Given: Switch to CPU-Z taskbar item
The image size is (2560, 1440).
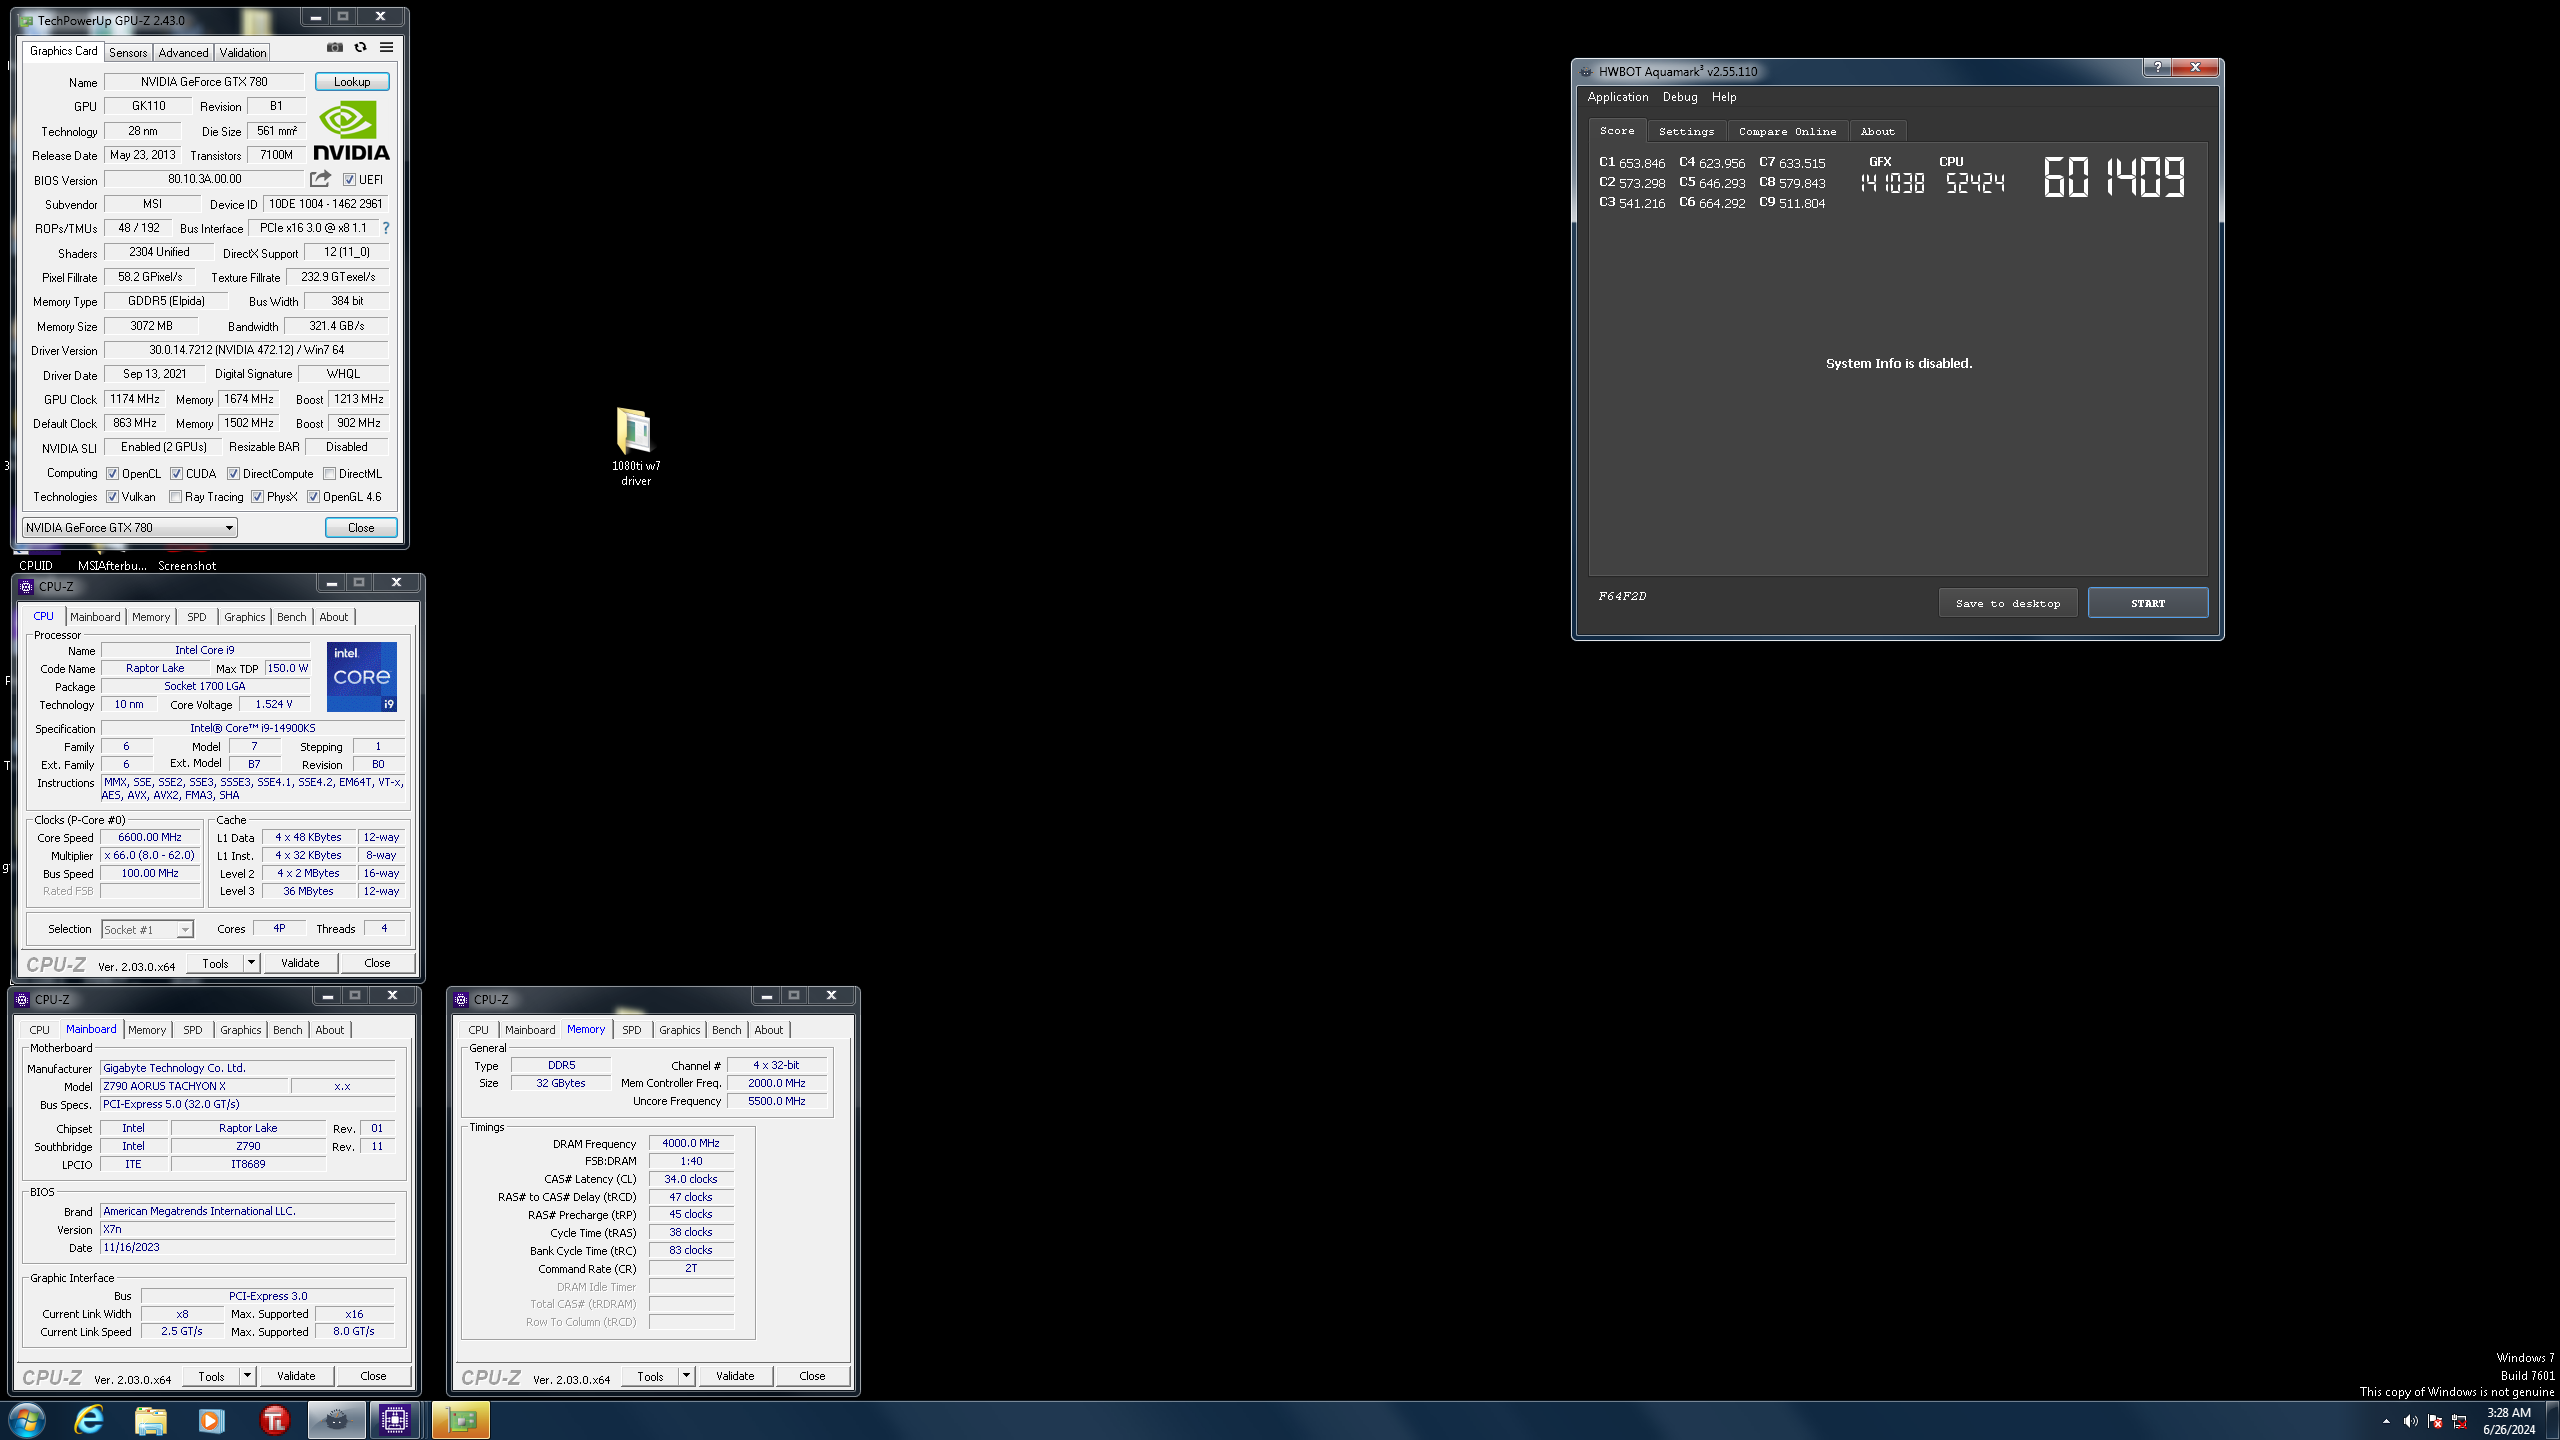Looking at the screenshot, I should [395, 1420].
